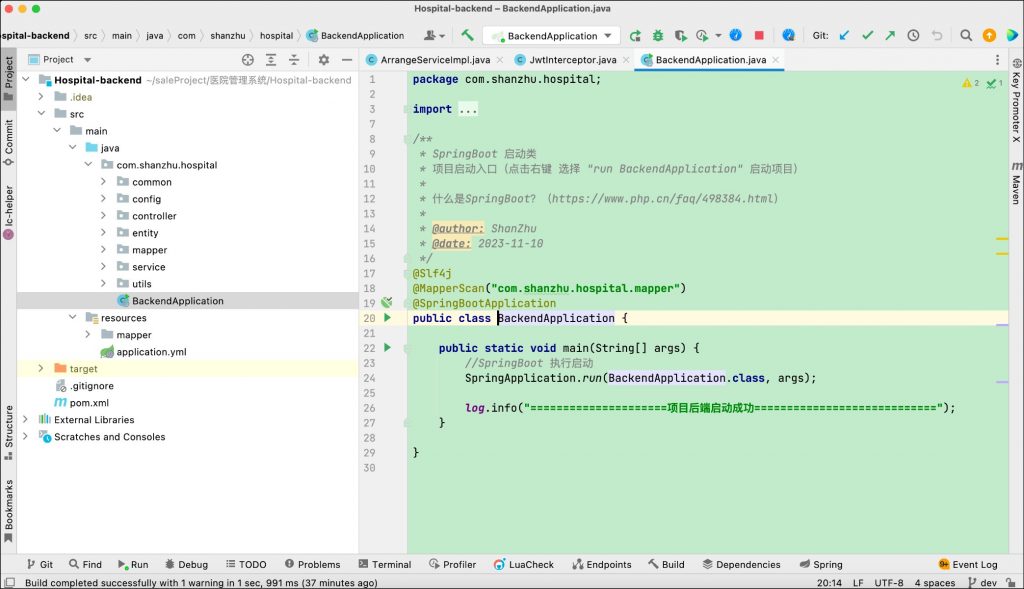Select application.yml in the project tree

151,352
